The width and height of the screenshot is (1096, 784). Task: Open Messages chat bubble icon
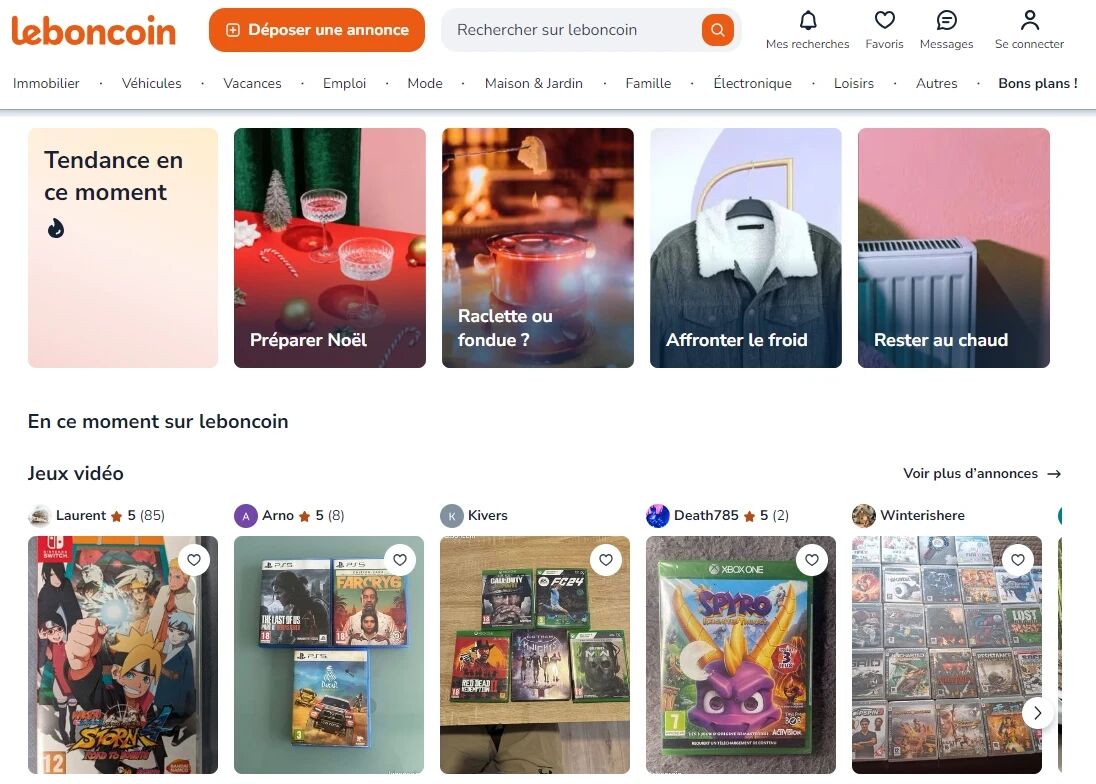pyautogui.click(x=946, y=20)
